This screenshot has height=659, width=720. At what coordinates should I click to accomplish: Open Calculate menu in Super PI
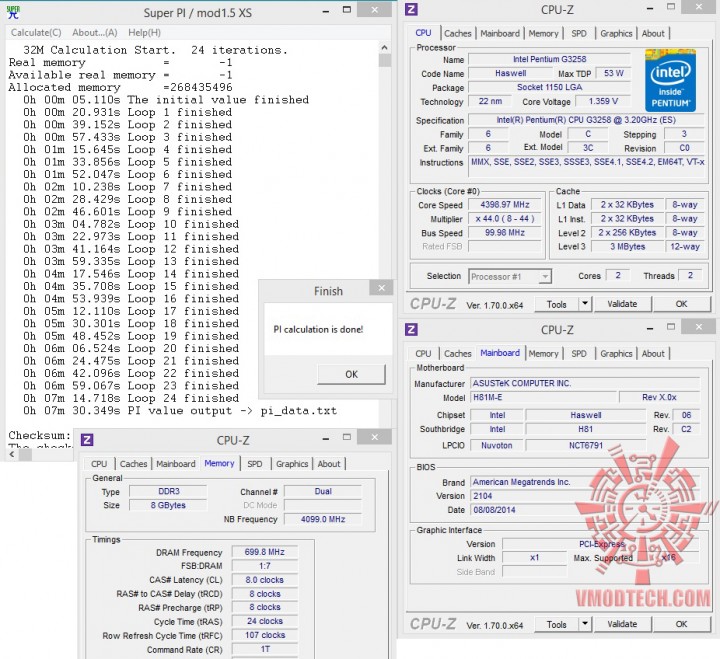click(36, 33)
